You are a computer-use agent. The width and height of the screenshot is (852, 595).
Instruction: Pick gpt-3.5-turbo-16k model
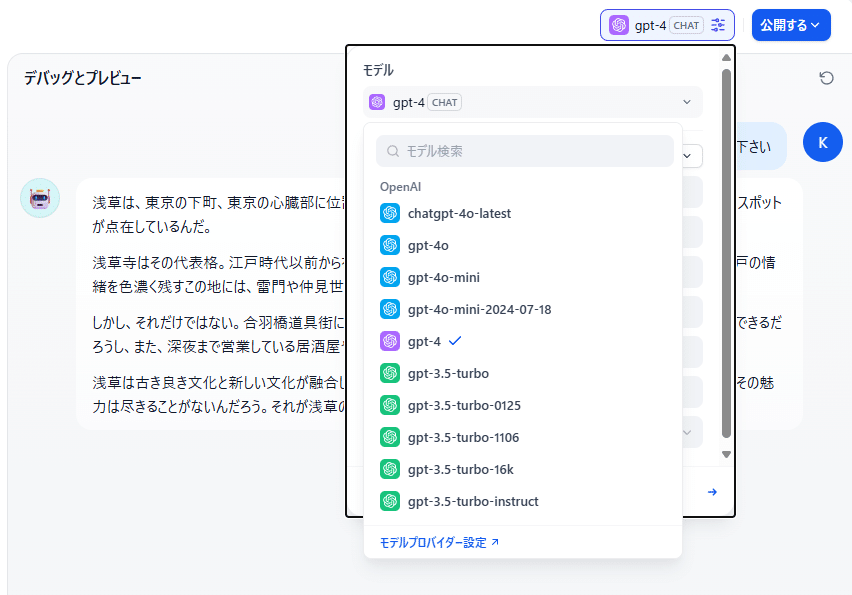(523, 469)
